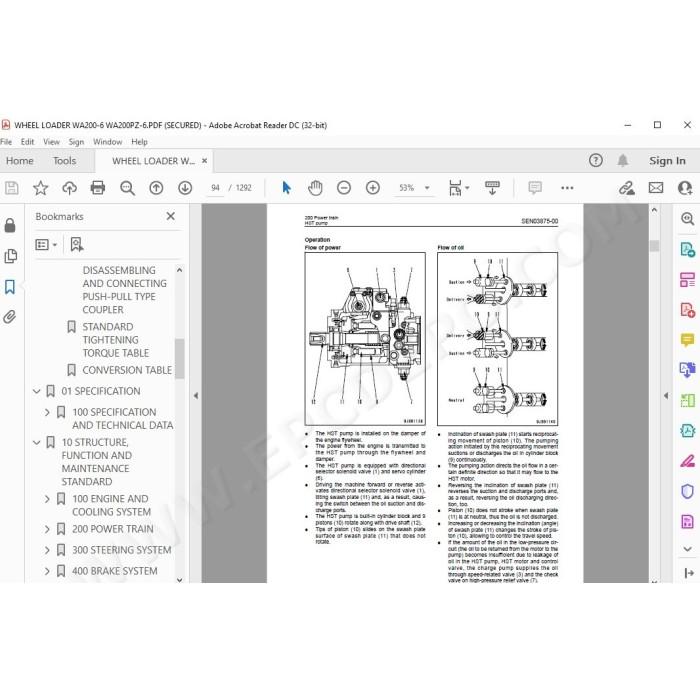Screen dimensions: 700x700
Task: Open the Attachments paperclip panel
Action: tap(10, 317)
